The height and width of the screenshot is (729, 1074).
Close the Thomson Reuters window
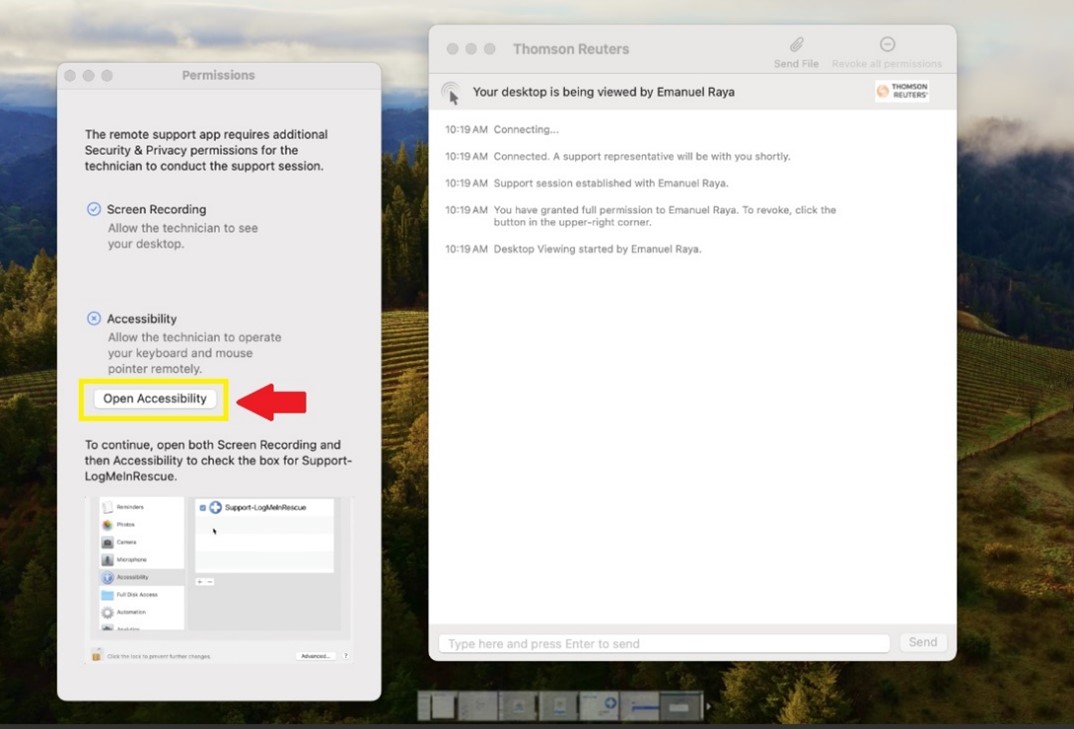(x=452, y=49)
